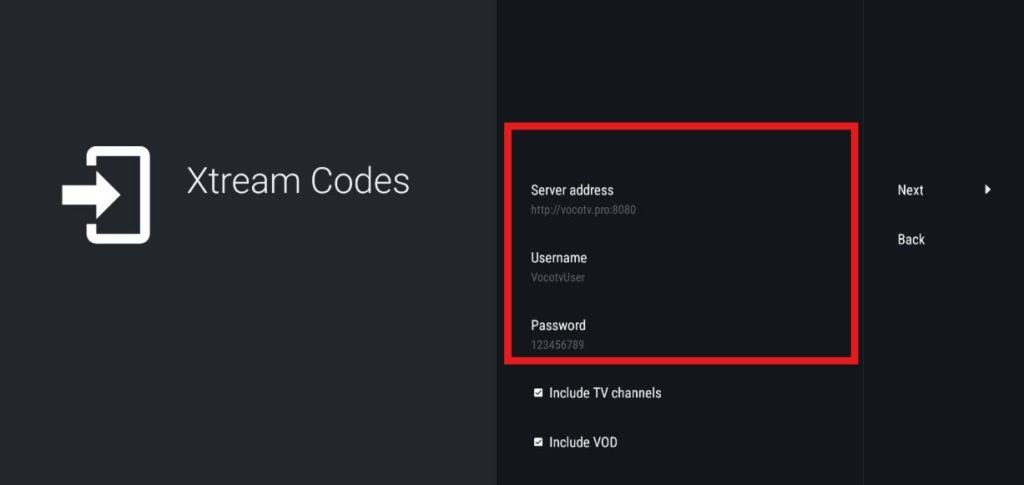Click the Include VOD label text

tap(583, 442)
